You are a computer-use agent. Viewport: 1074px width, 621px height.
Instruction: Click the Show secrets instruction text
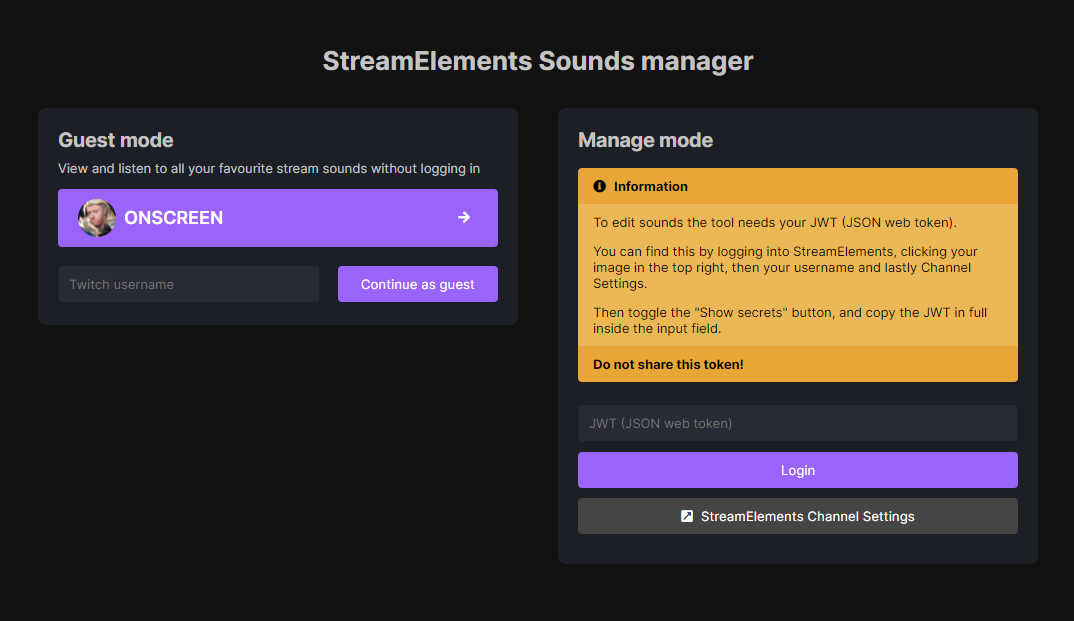pos(789,318)
